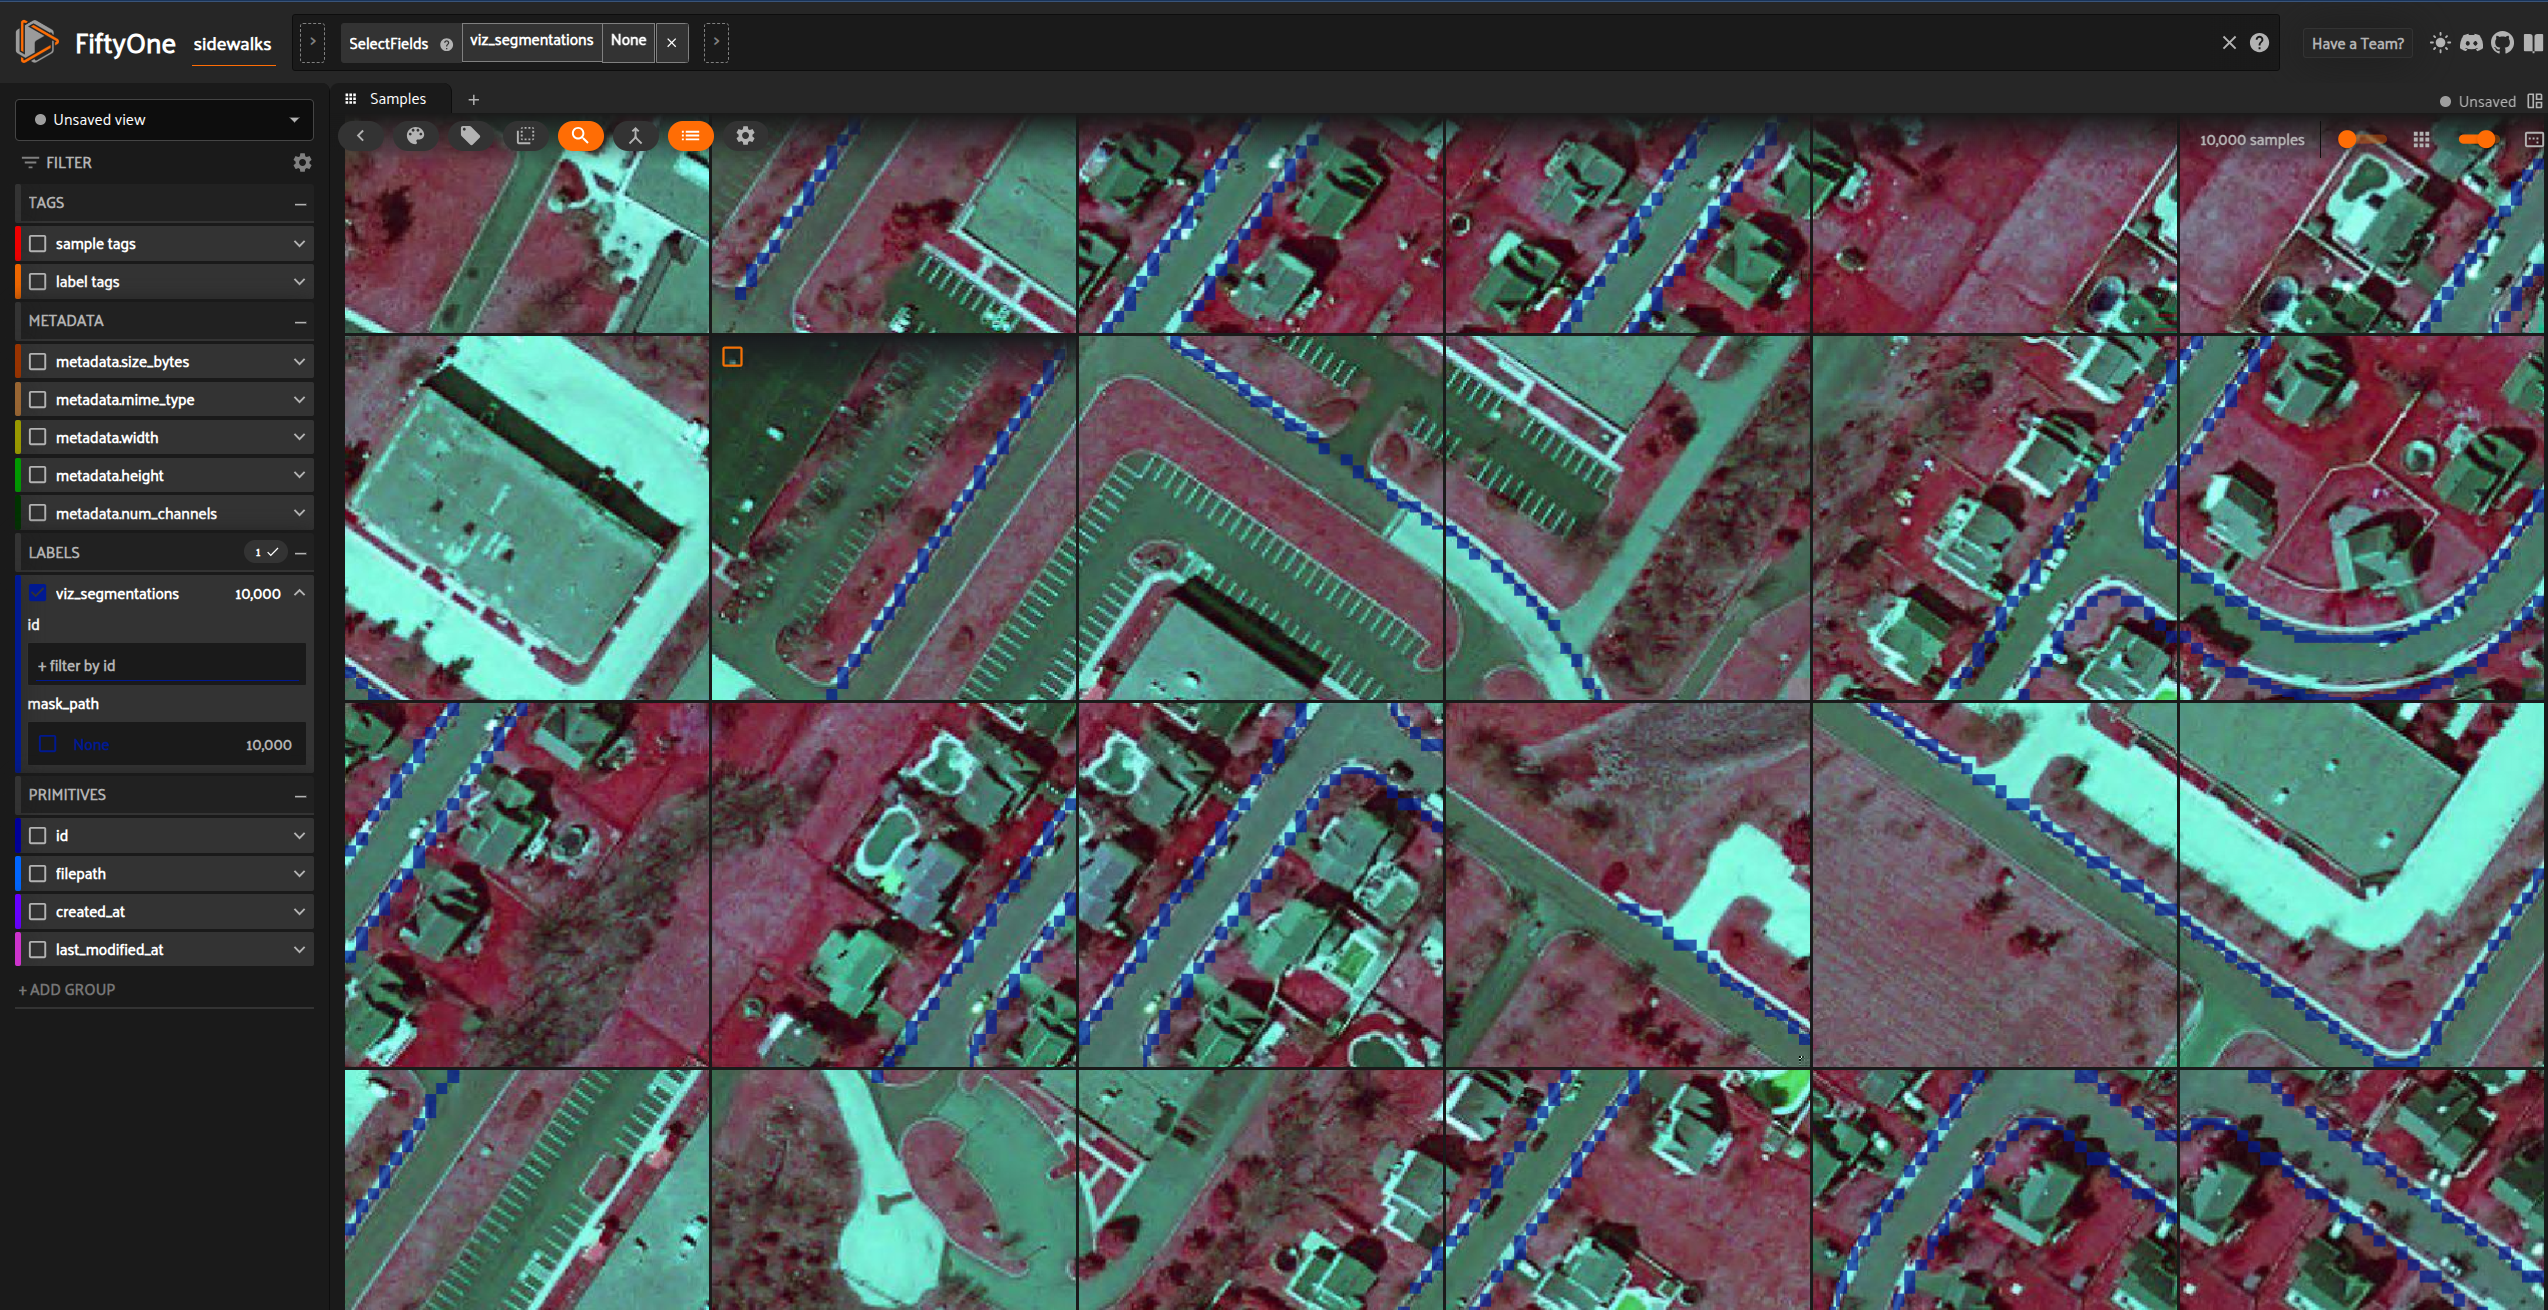Open the Unsaved view selector dropdown
The width and height of the screenshot is (2548, 1310).
click(163, 119)
